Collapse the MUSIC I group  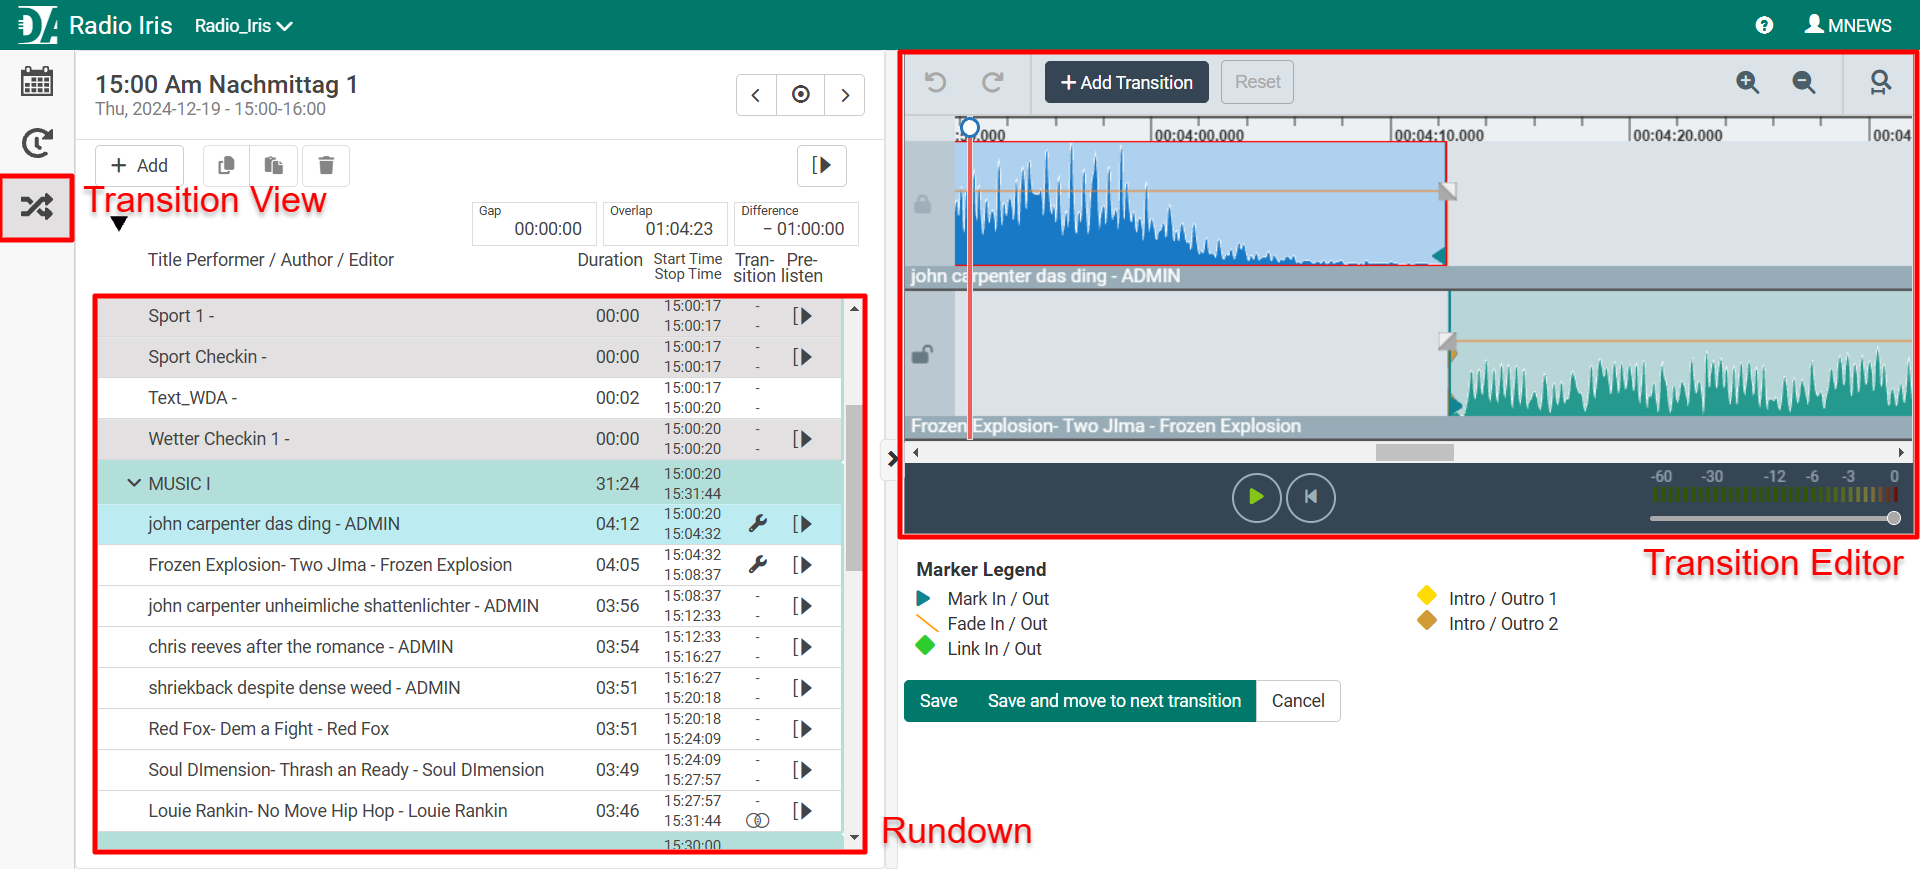pos(134,483)
